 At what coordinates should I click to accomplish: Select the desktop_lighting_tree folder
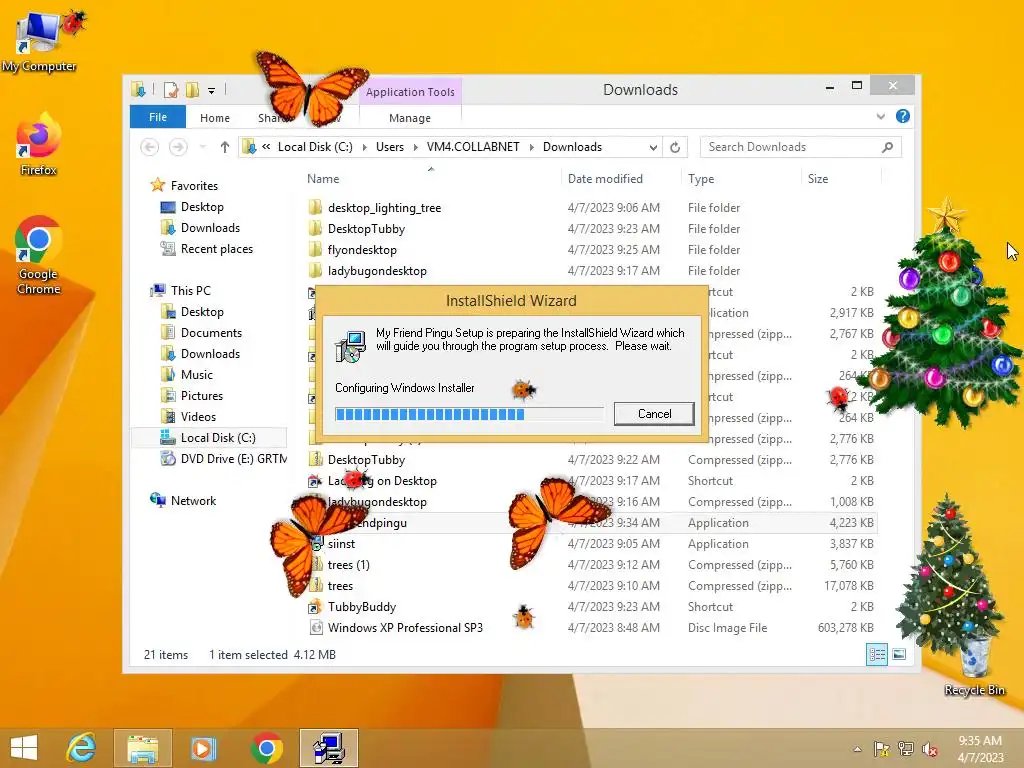coord(385,208)
